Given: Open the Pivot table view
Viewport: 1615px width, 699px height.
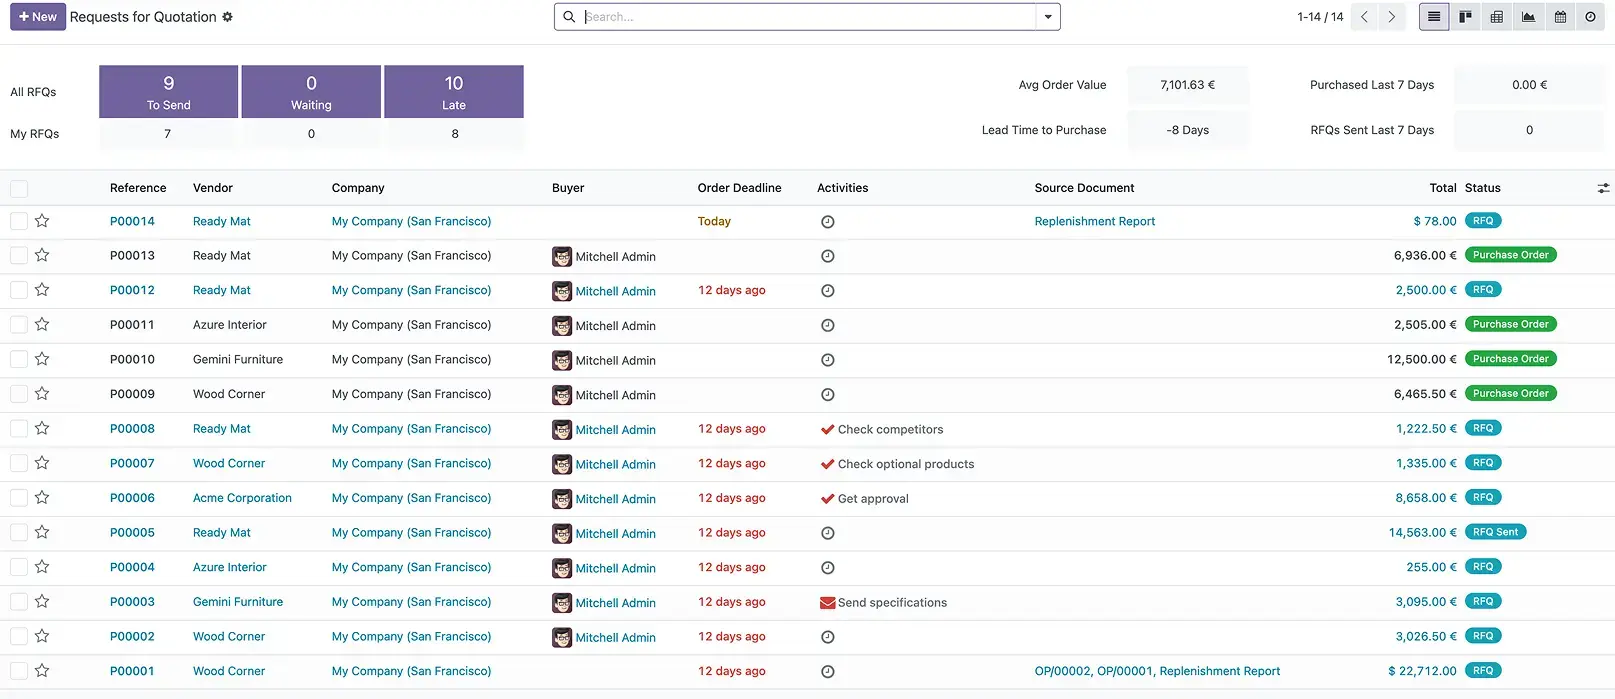Looking at the screenshot, I should 1497,17.
